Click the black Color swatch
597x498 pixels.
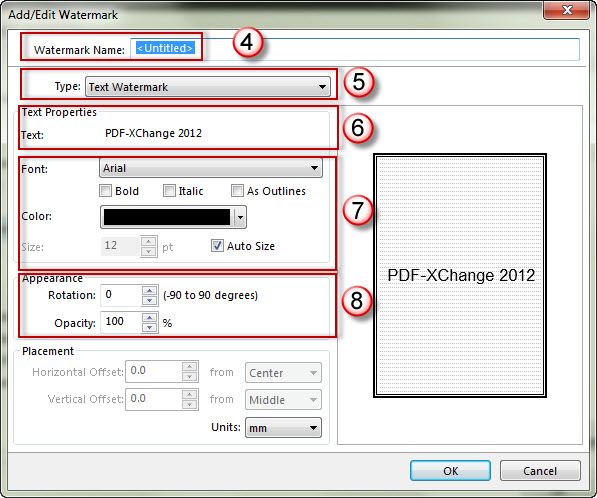(167, 217)
